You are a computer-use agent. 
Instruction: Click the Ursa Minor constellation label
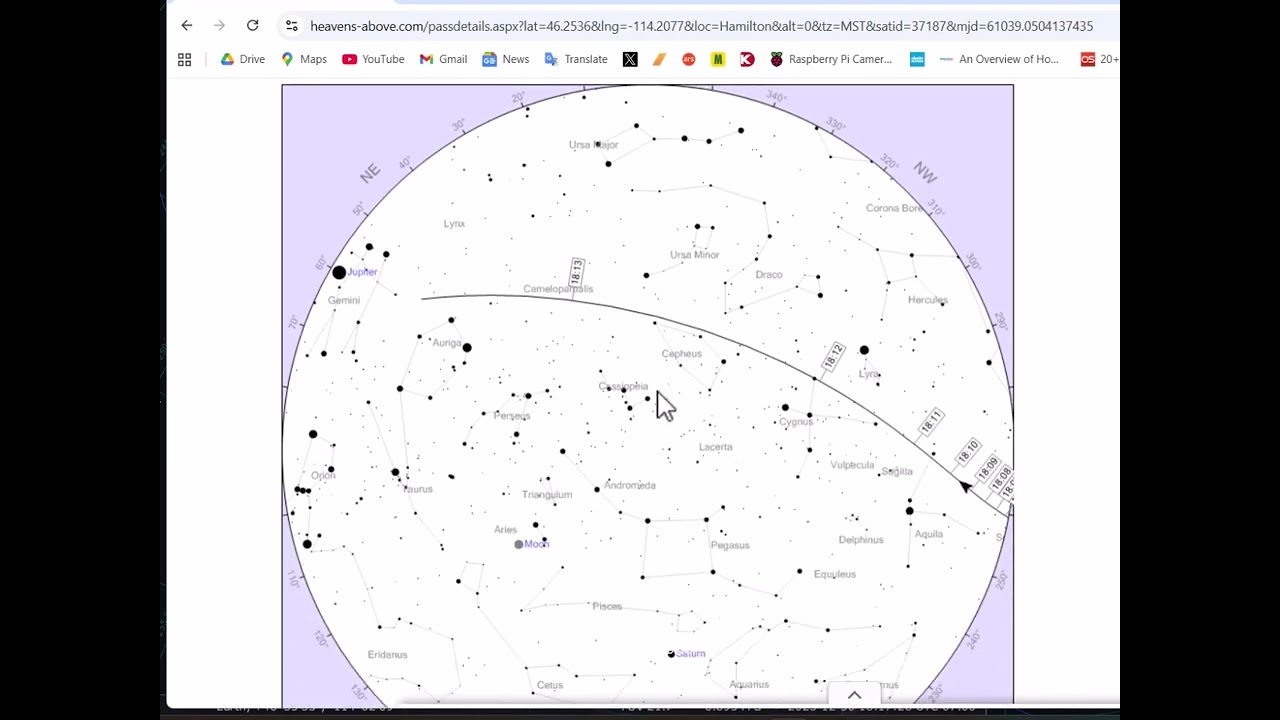click(695, 255)
